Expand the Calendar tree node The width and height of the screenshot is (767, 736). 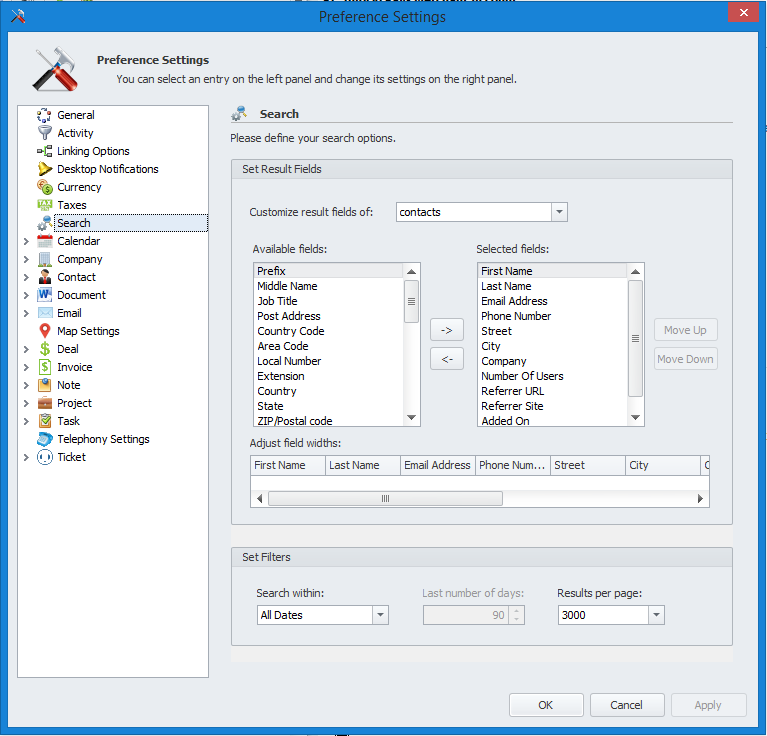(26, 241)
